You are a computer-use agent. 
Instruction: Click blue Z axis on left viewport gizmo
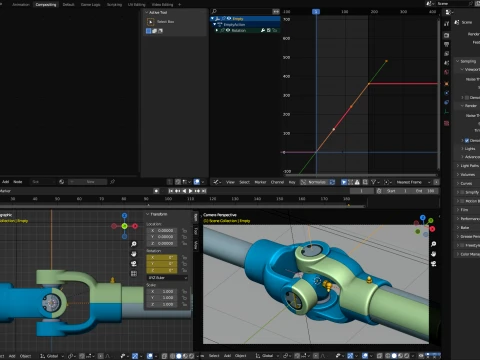coord(124,216)
